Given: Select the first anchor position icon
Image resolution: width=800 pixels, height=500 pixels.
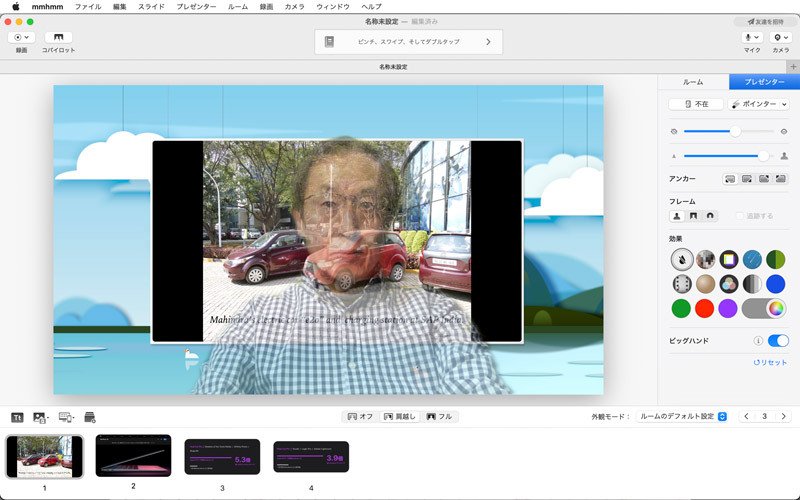Looking at the screenshot, I should point(731,179).
